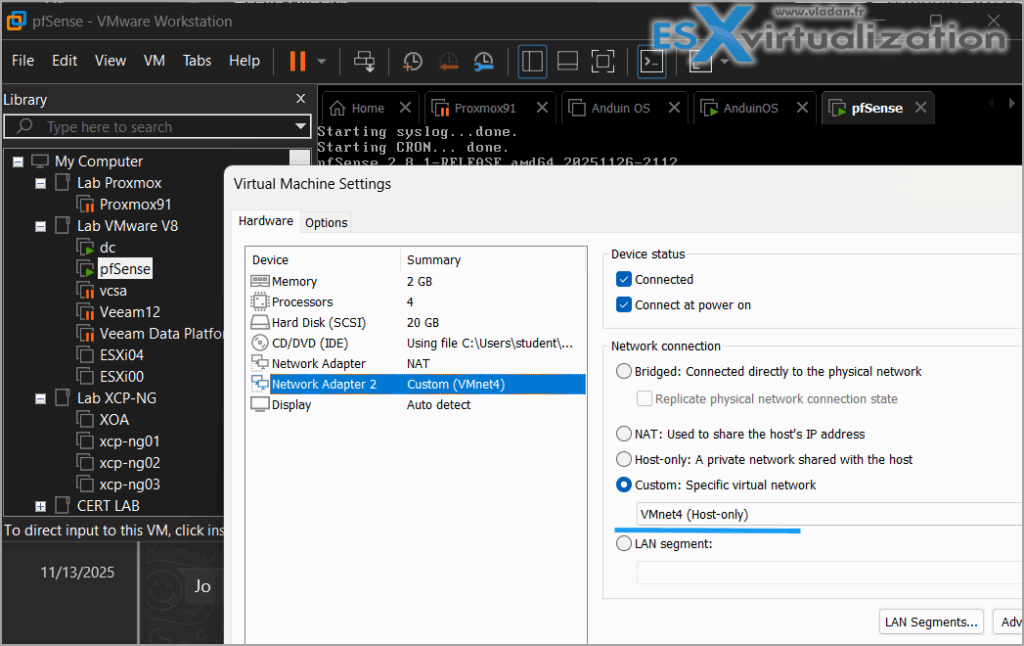This screenshot has height=646, width=1024.
Task: Enable the Bridged network connection option
Action: click(624, 371)
